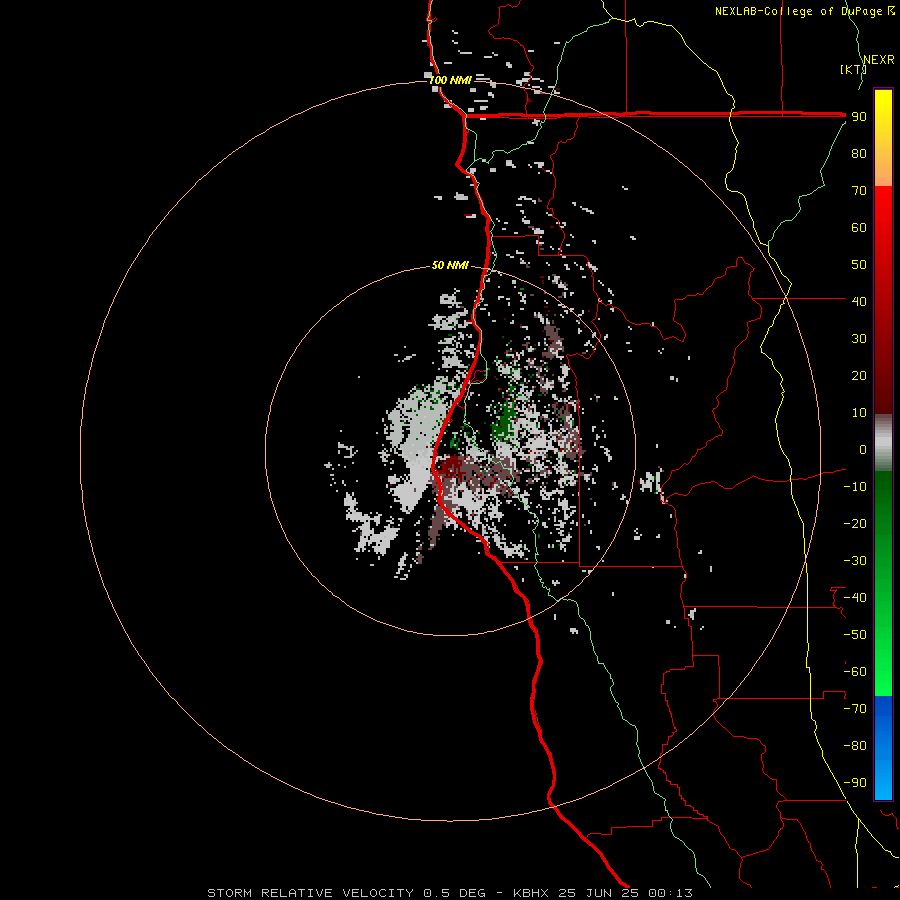This screenshot has height=900, width=900.
Task: Click the -40 value on the velocity scale
Action: (855, 598)
